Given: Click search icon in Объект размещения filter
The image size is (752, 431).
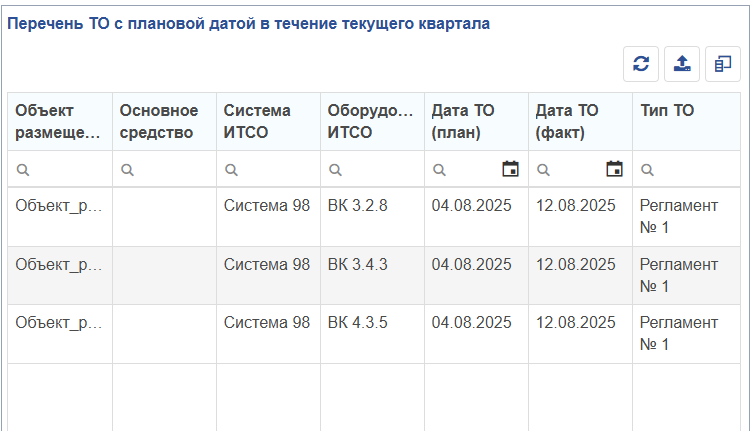Looking at the screenshot, I should pyautogui.click(x=23, y=170).
